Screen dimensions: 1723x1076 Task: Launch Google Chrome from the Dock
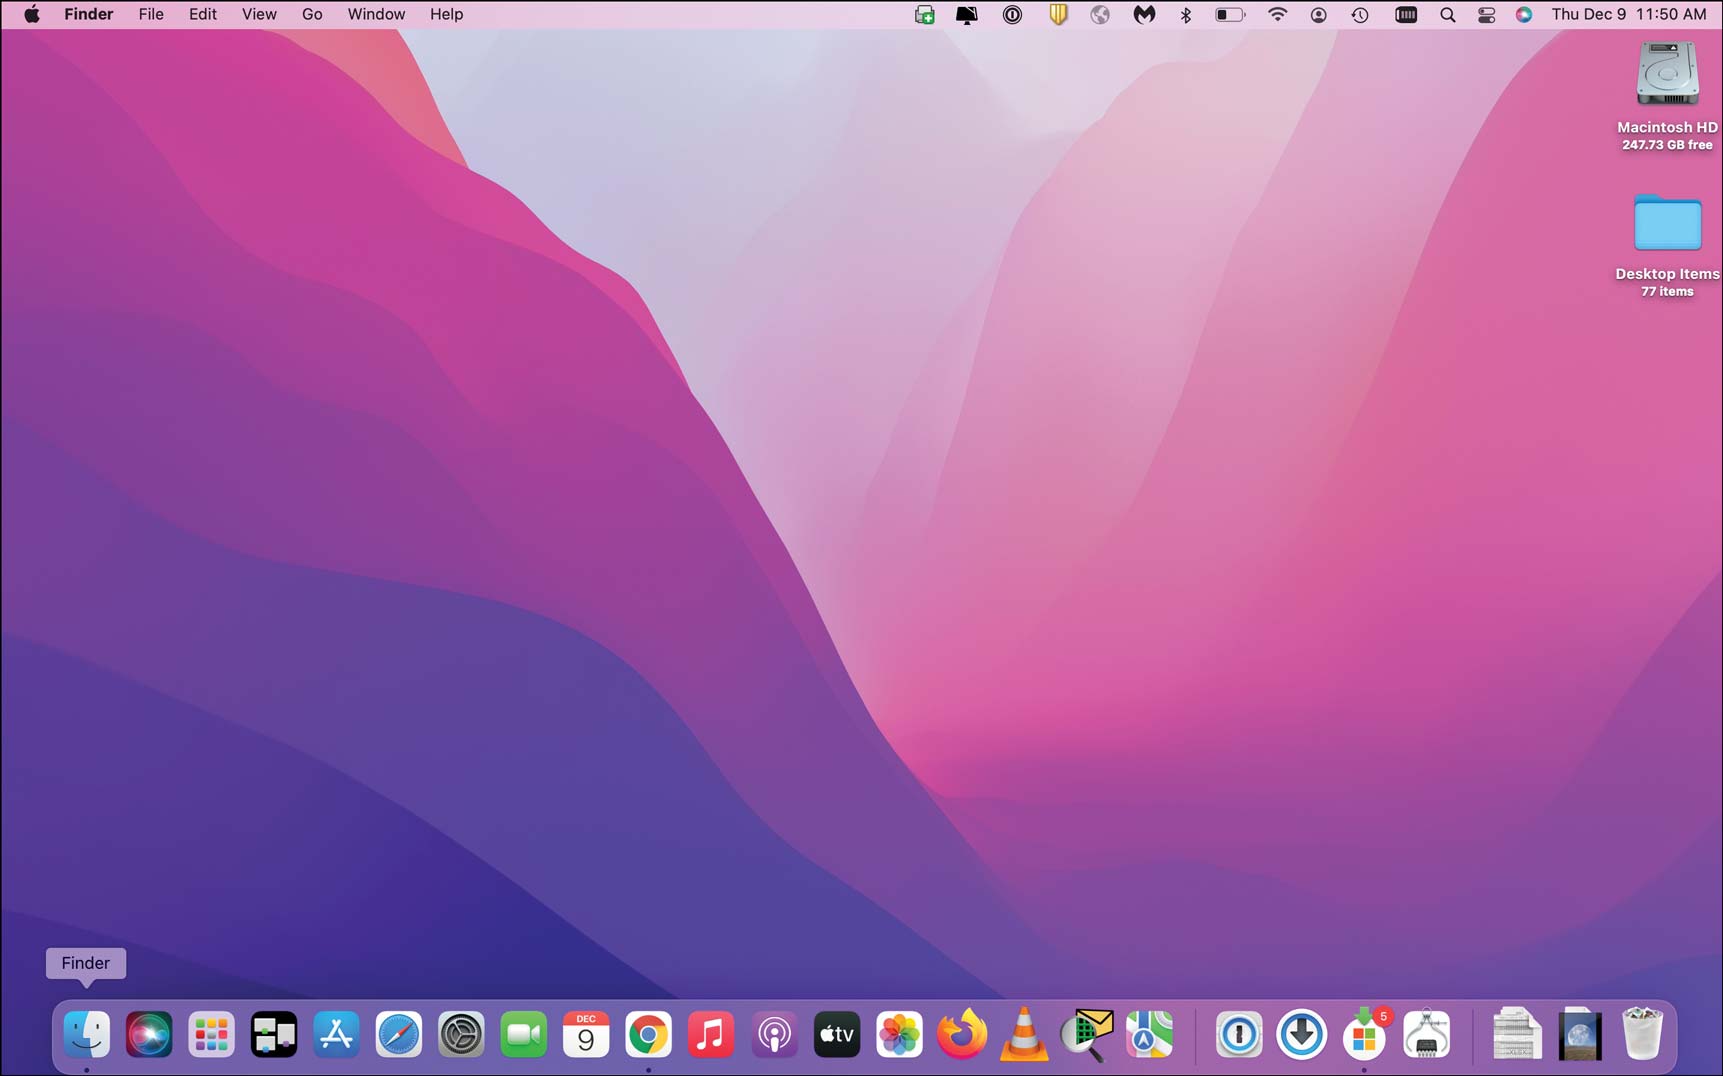click(648, 1035)
